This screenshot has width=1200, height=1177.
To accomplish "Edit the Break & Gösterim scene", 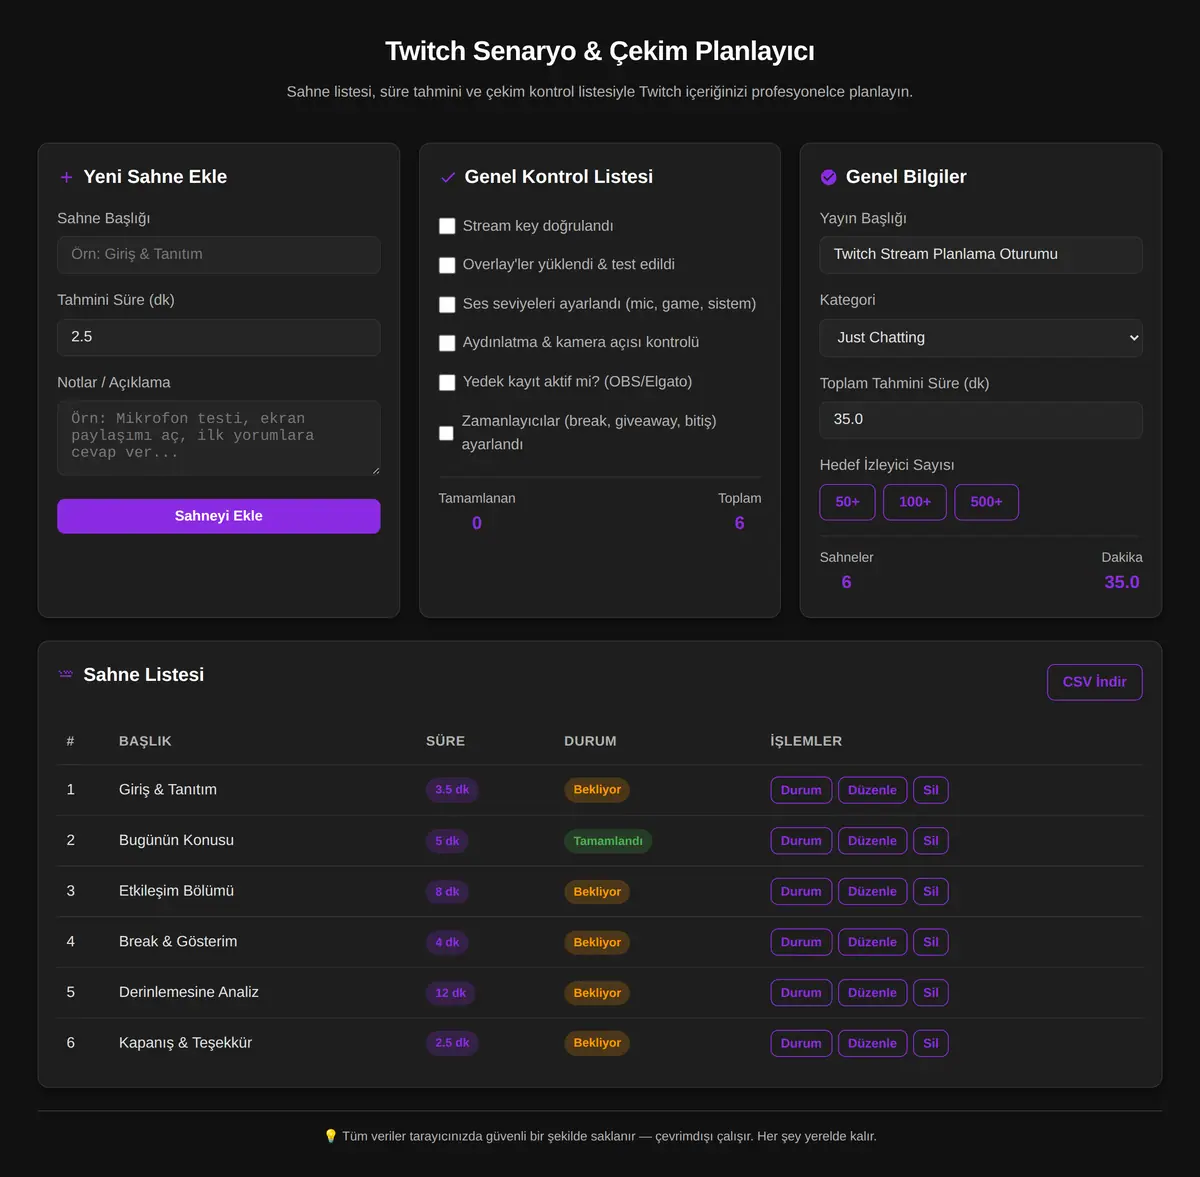I will coord(873,942).
